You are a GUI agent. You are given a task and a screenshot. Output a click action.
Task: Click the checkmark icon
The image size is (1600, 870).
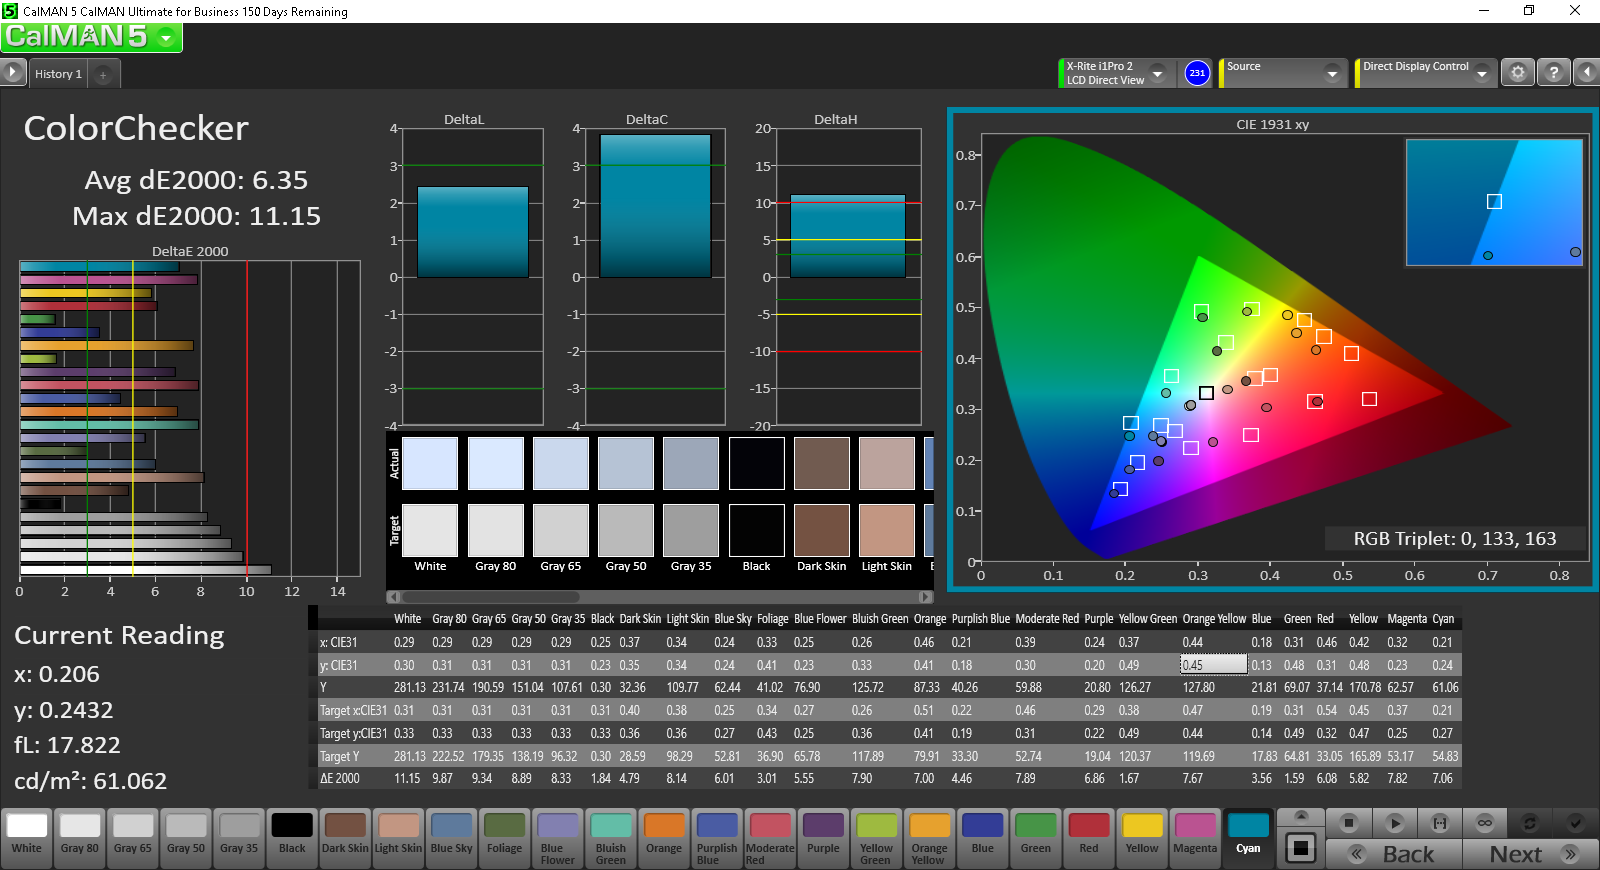click(1575, 823)
